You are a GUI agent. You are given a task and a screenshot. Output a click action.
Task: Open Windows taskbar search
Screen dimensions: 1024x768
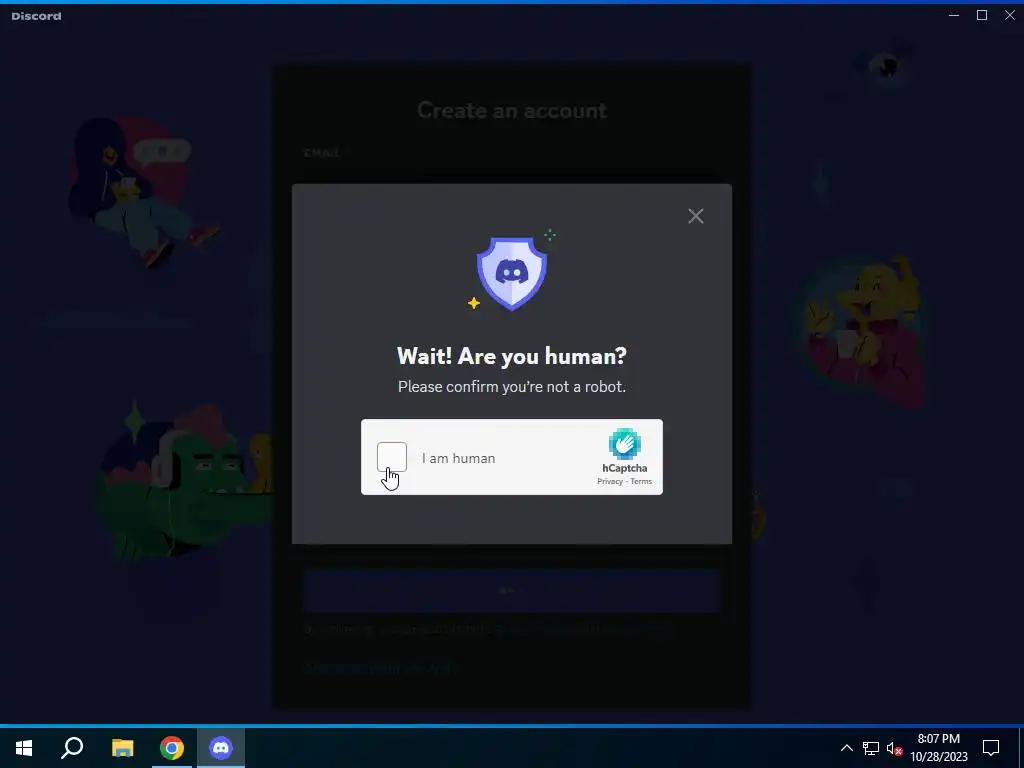tap(72, 748)
